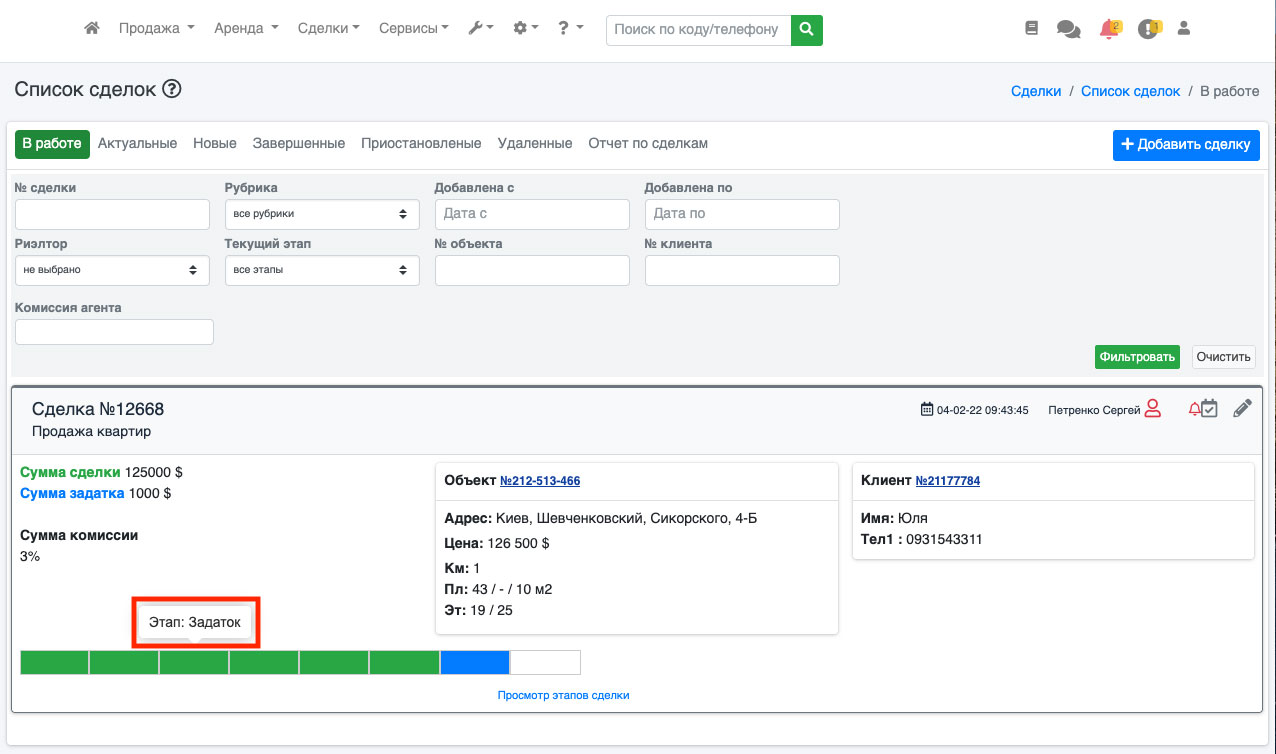Open the Продажа menu

(156, 29)
